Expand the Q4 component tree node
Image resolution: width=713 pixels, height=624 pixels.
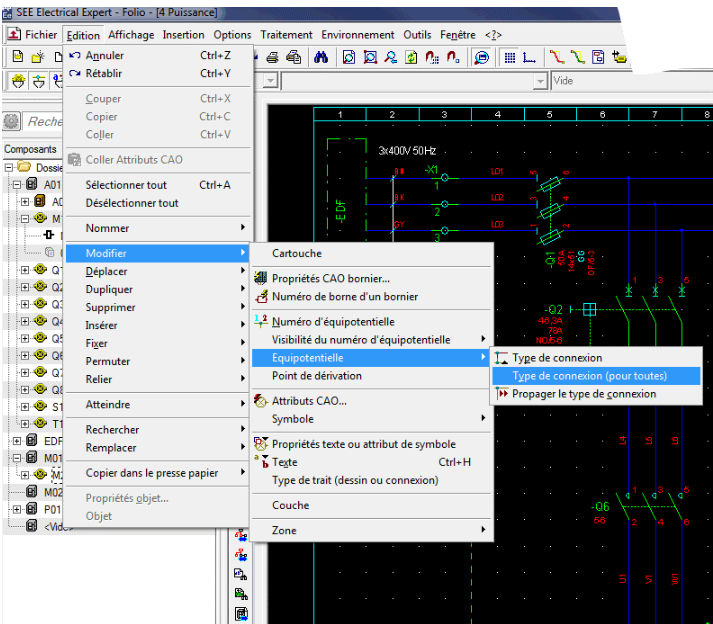[x=25, y=321]
